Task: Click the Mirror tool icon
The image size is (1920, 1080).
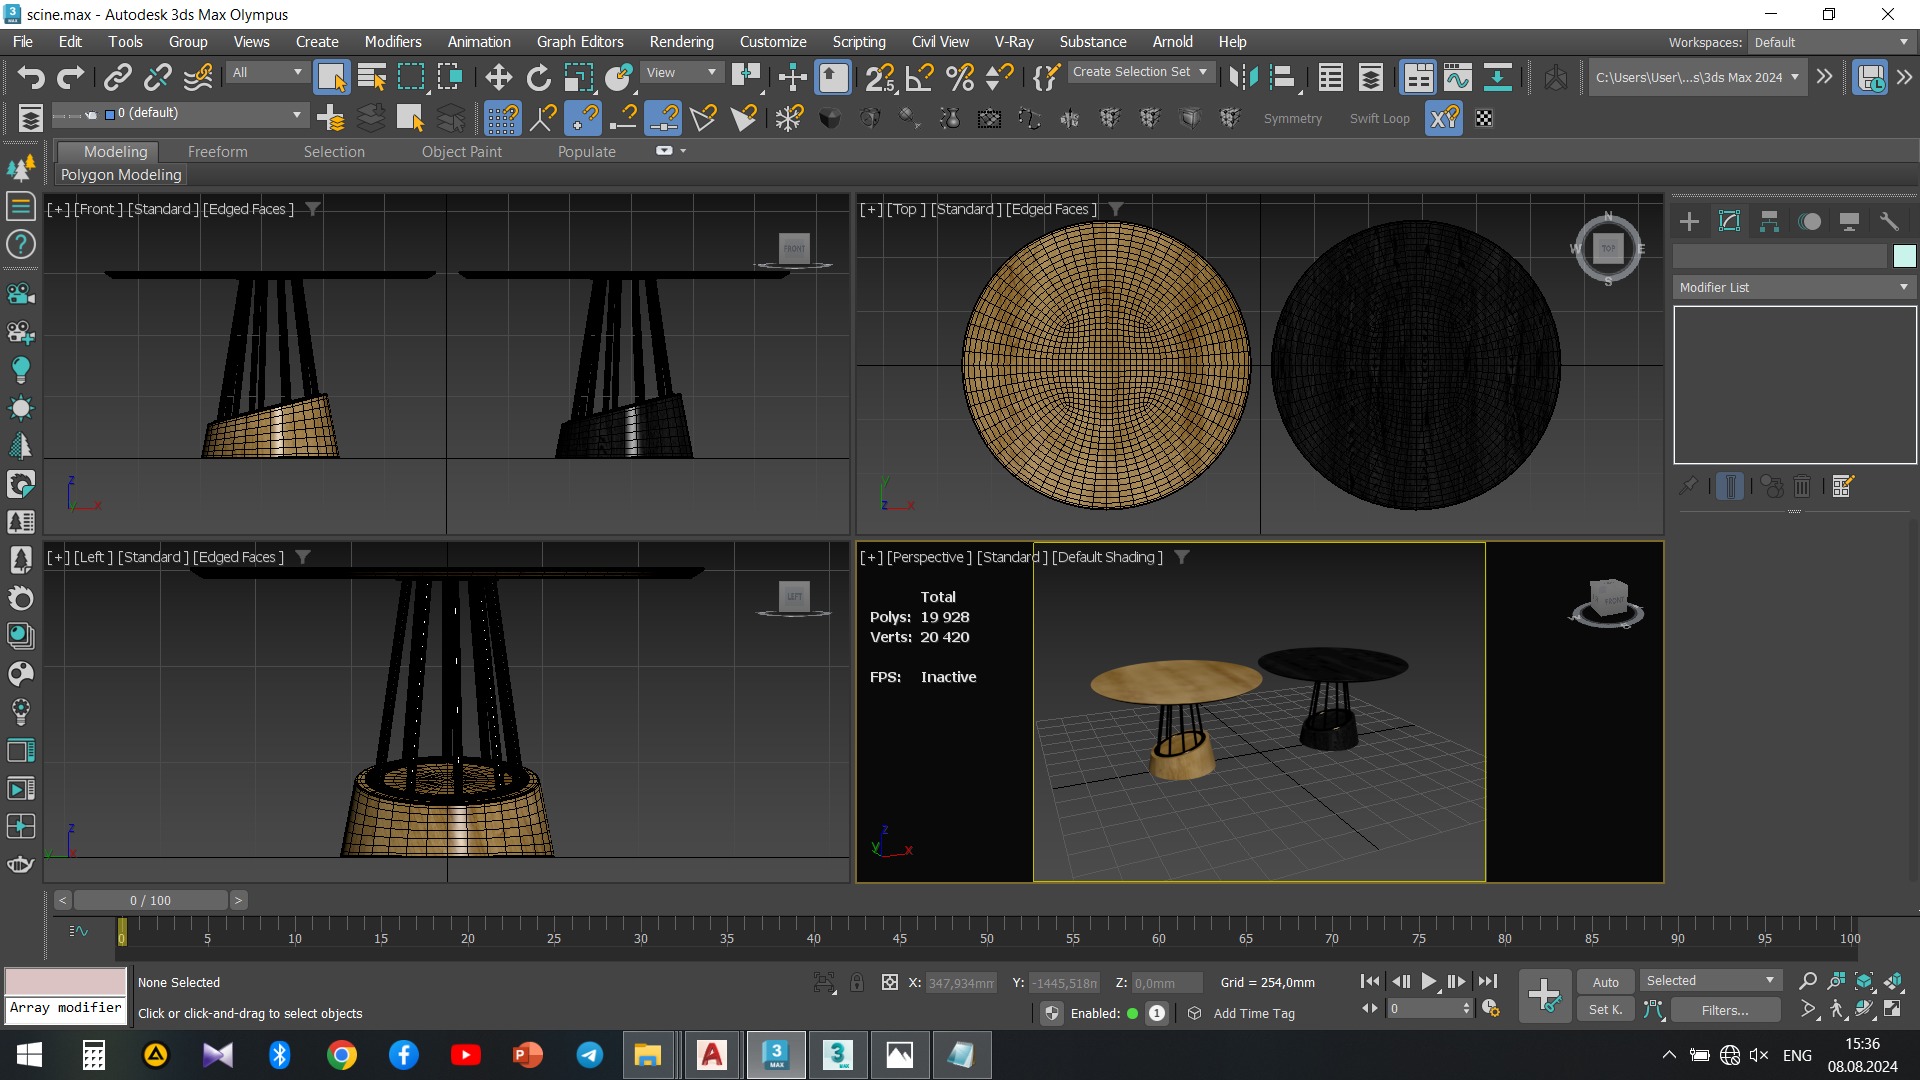Action: click(1243, 77)
